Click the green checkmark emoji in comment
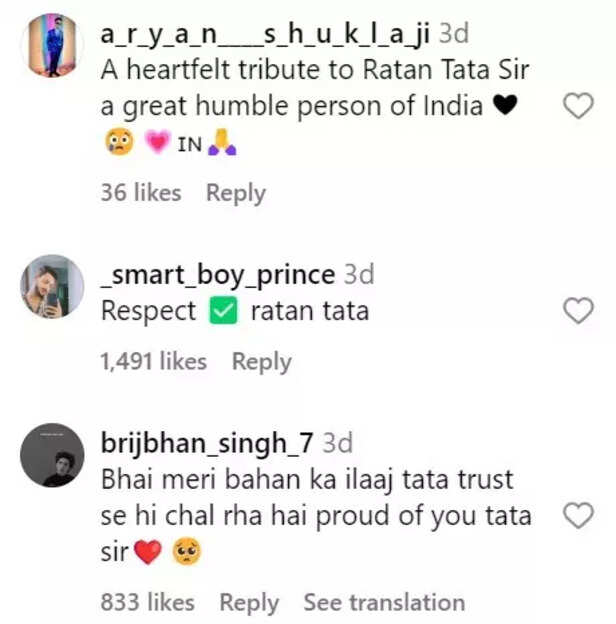 pos(223,310)
